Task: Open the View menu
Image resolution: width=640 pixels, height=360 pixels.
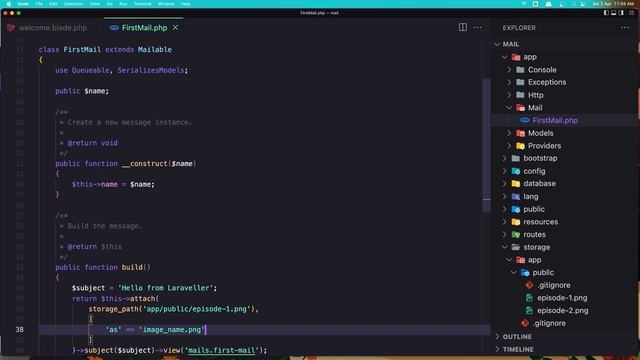Action: click(x=95, y=4)
